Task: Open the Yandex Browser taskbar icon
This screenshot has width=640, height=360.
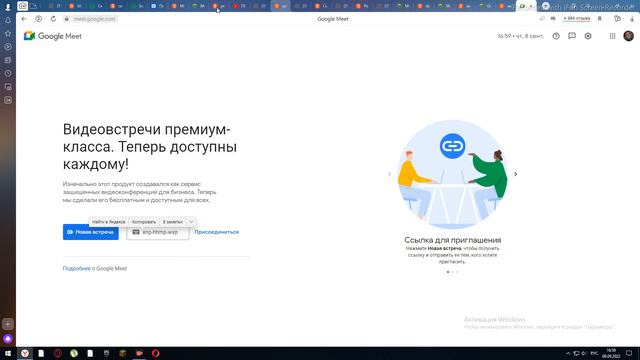Action: coord(25,353)
